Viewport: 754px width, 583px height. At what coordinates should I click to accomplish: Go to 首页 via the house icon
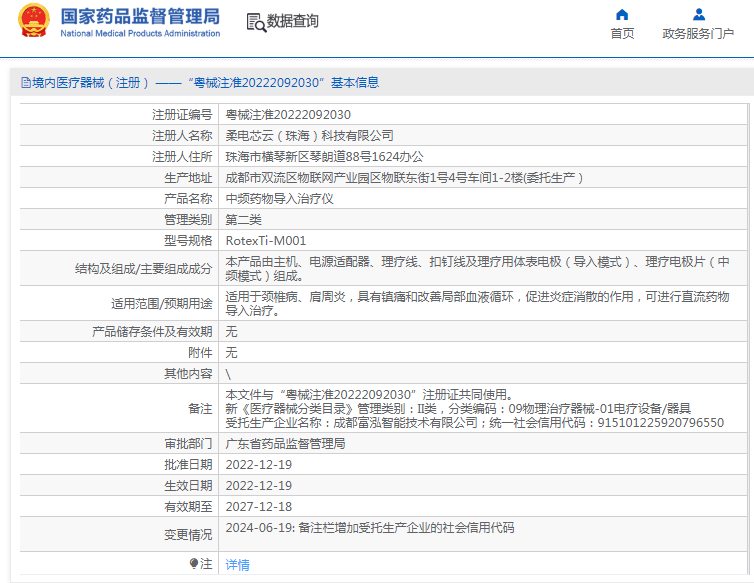point(622,15)
